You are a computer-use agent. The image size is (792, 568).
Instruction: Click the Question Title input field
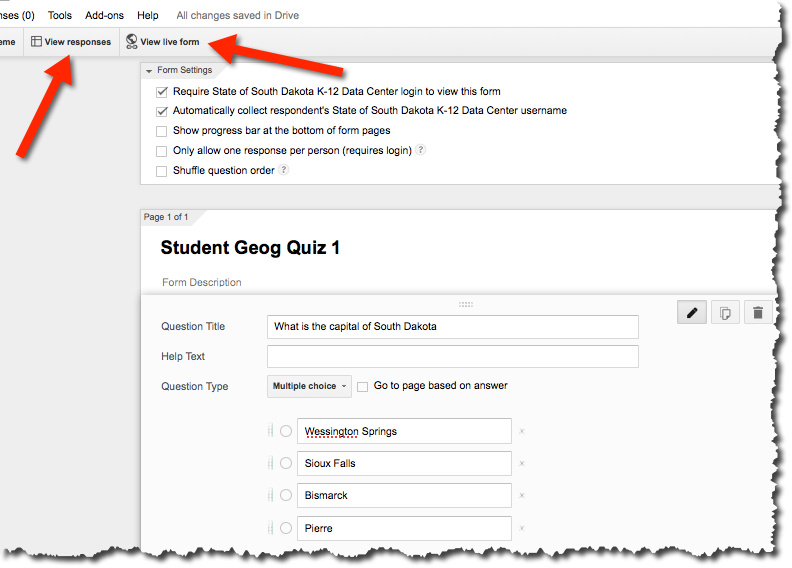click(453, 327)
